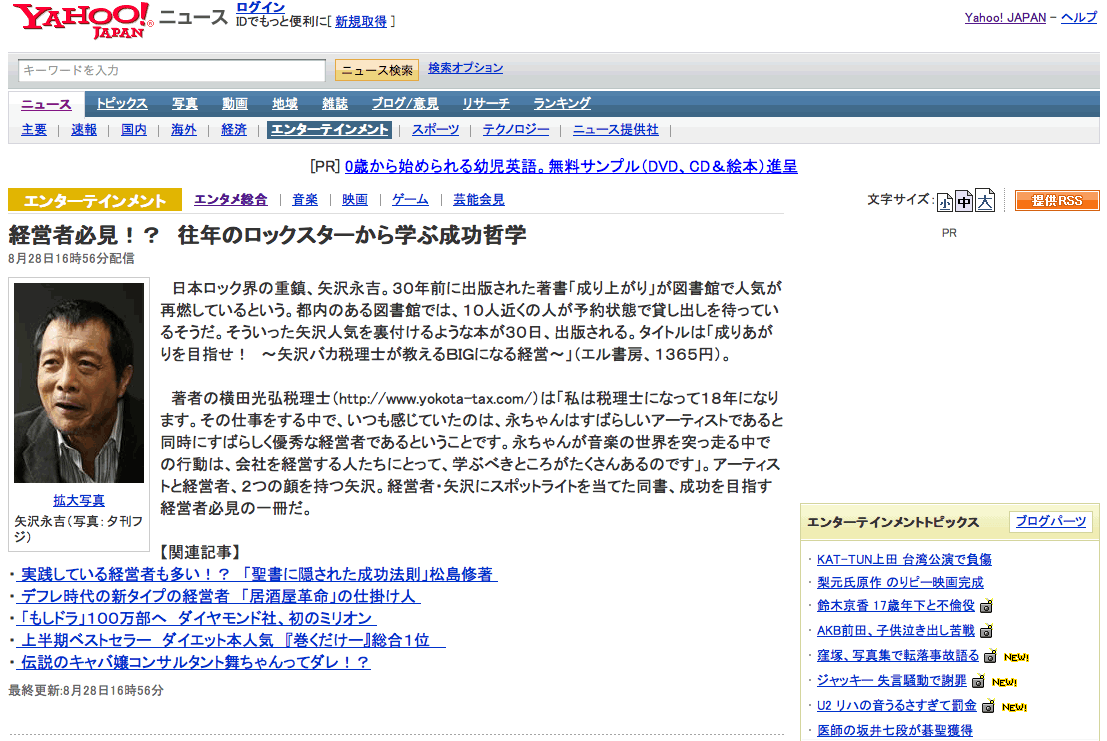The height and width of the screenshot is (741, 1107).
Task: Switch to the トピックス tab
Action: coord(122,104)
